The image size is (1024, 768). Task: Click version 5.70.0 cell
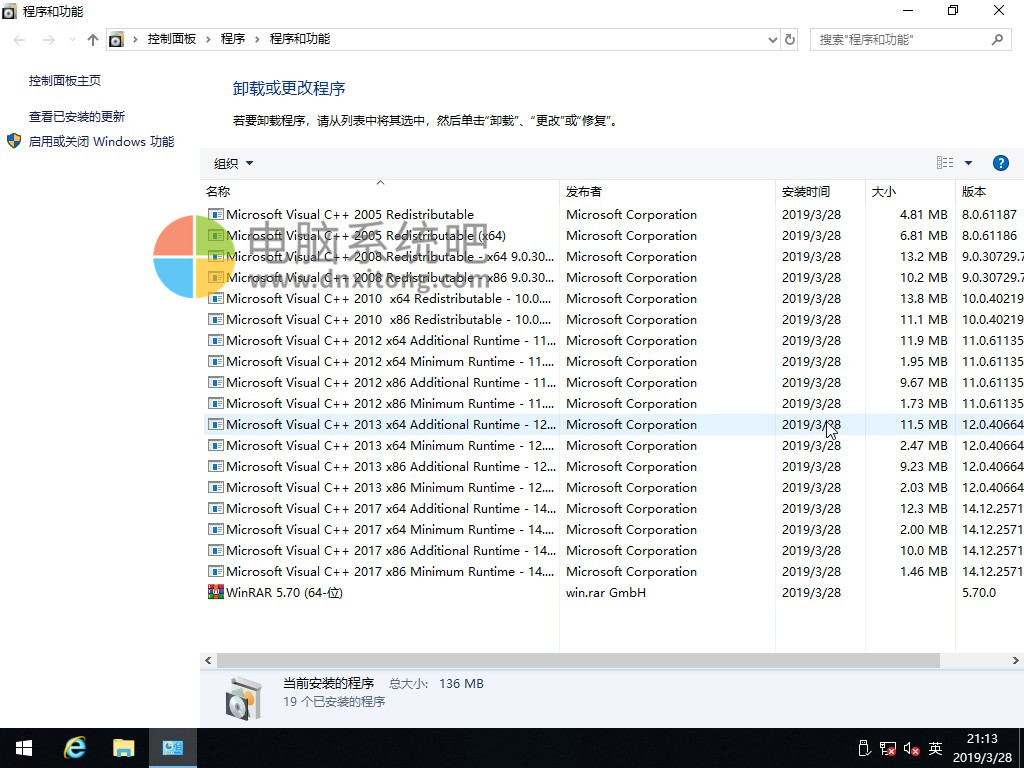coord(979,592)
